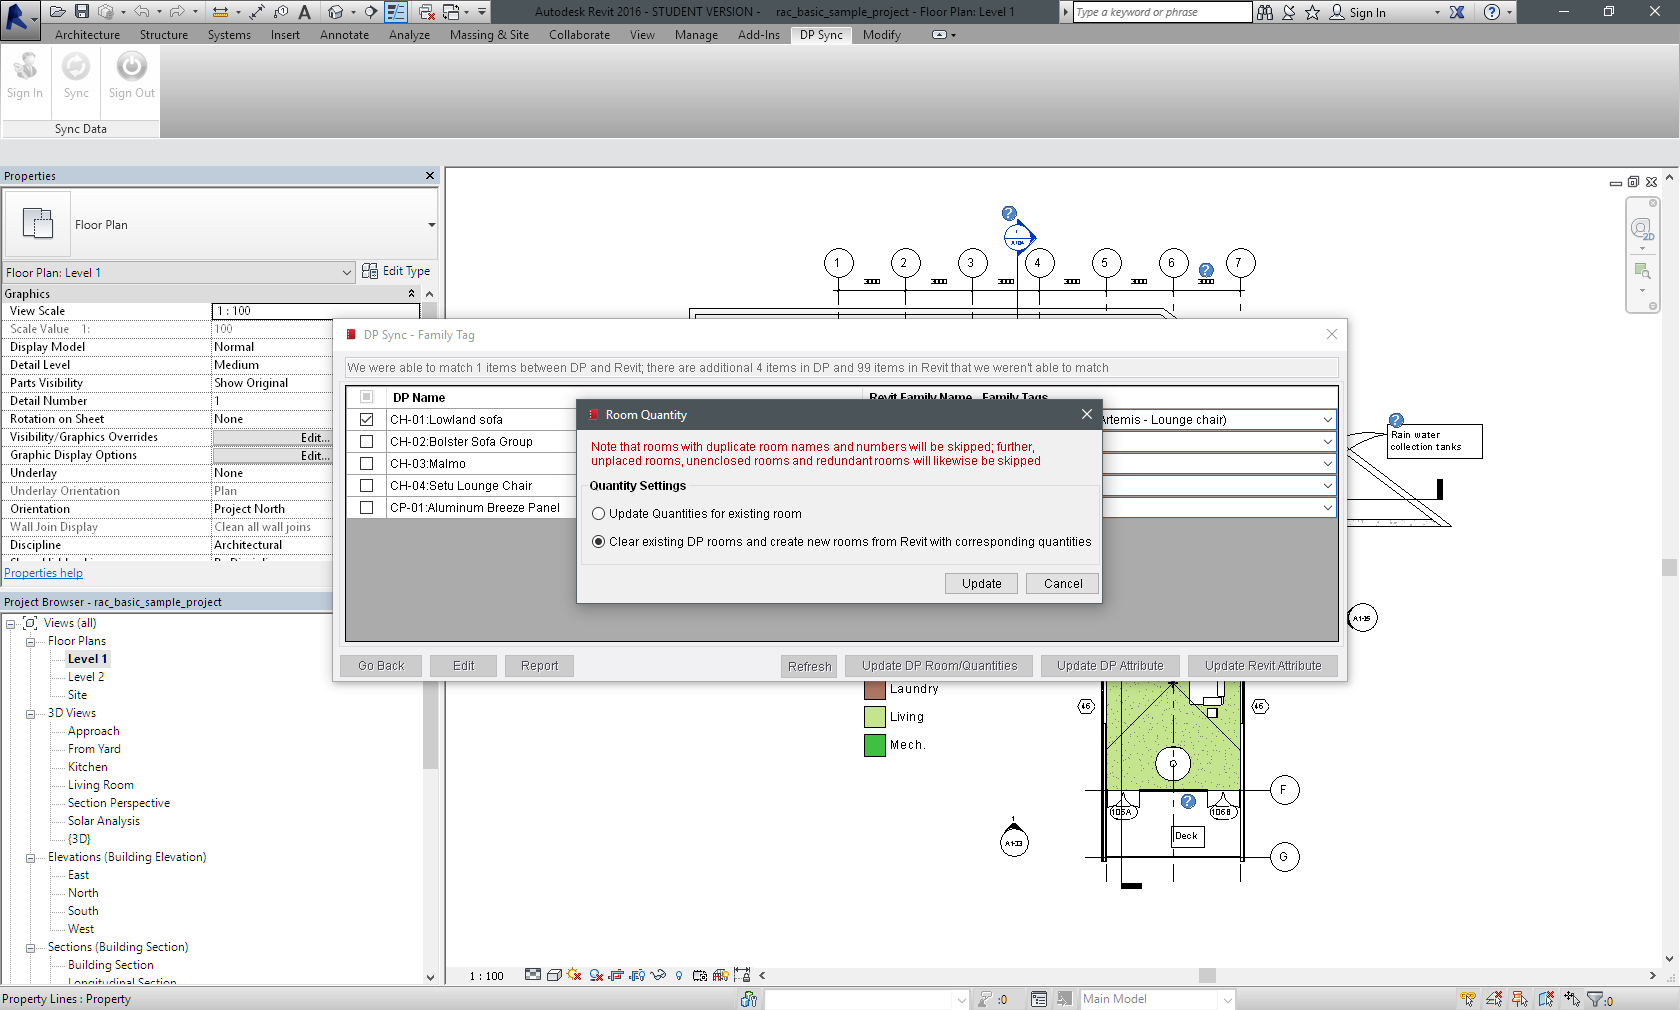Click the Close Hidden Windows icon
The image size is (1680, 1010).
point(427,12)
